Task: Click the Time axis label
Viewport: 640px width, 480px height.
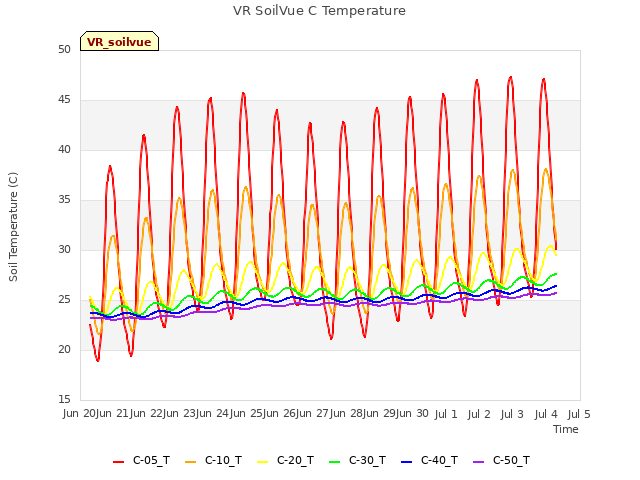Action: pos(566,429)
